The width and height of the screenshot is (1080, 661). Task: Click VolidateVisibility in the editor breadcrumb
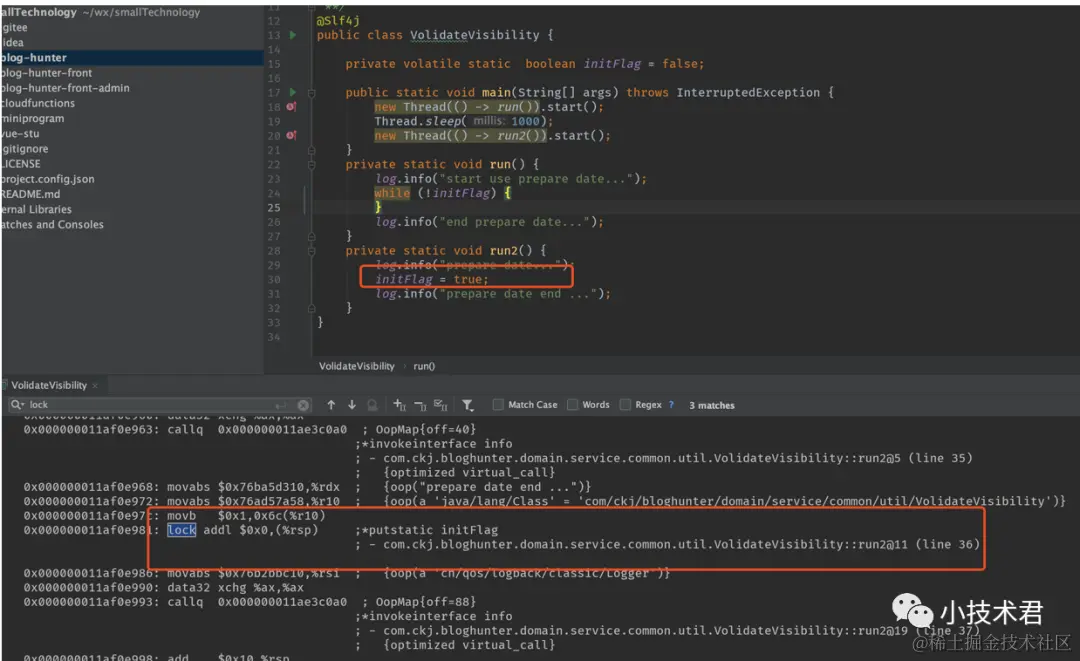pos(357,366)
